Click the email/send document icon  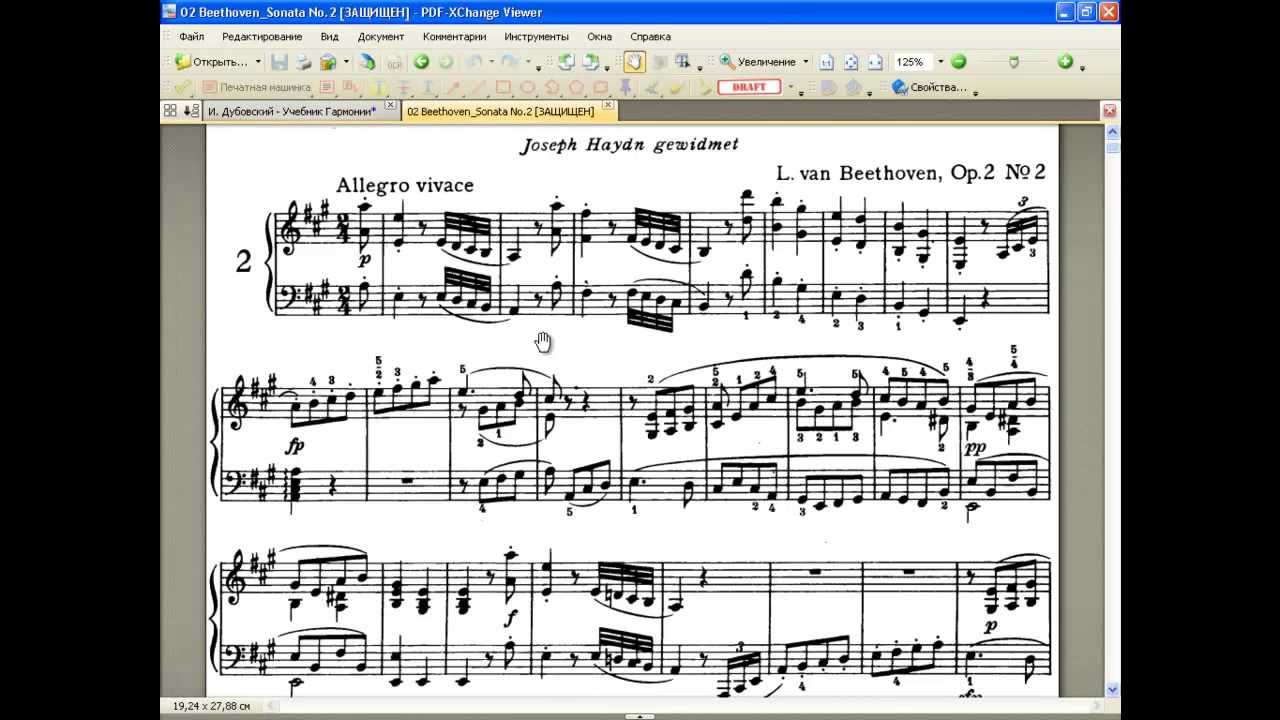point(328,62)
